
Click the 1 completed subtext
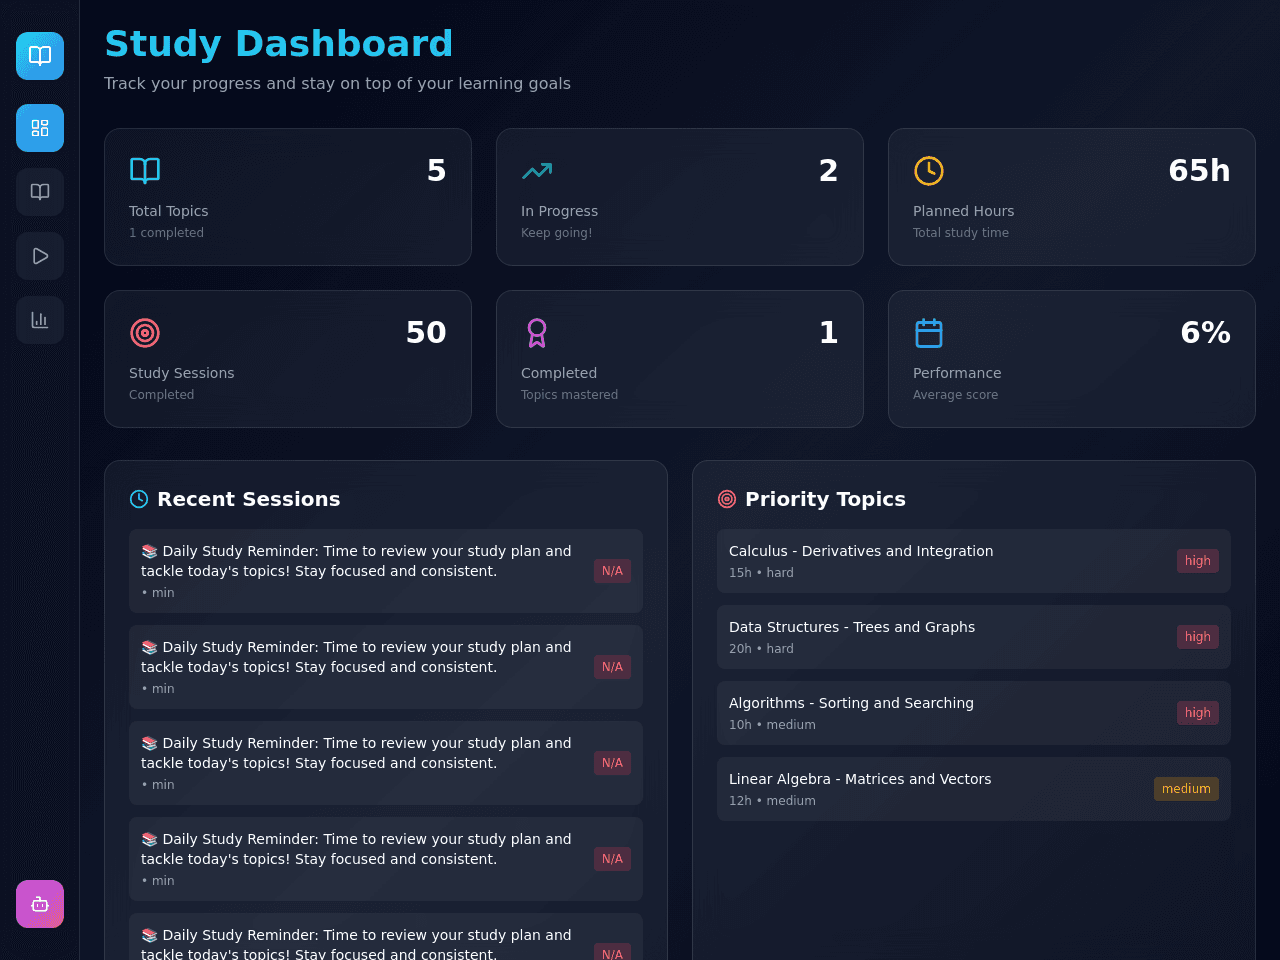[x=166, y=233]
